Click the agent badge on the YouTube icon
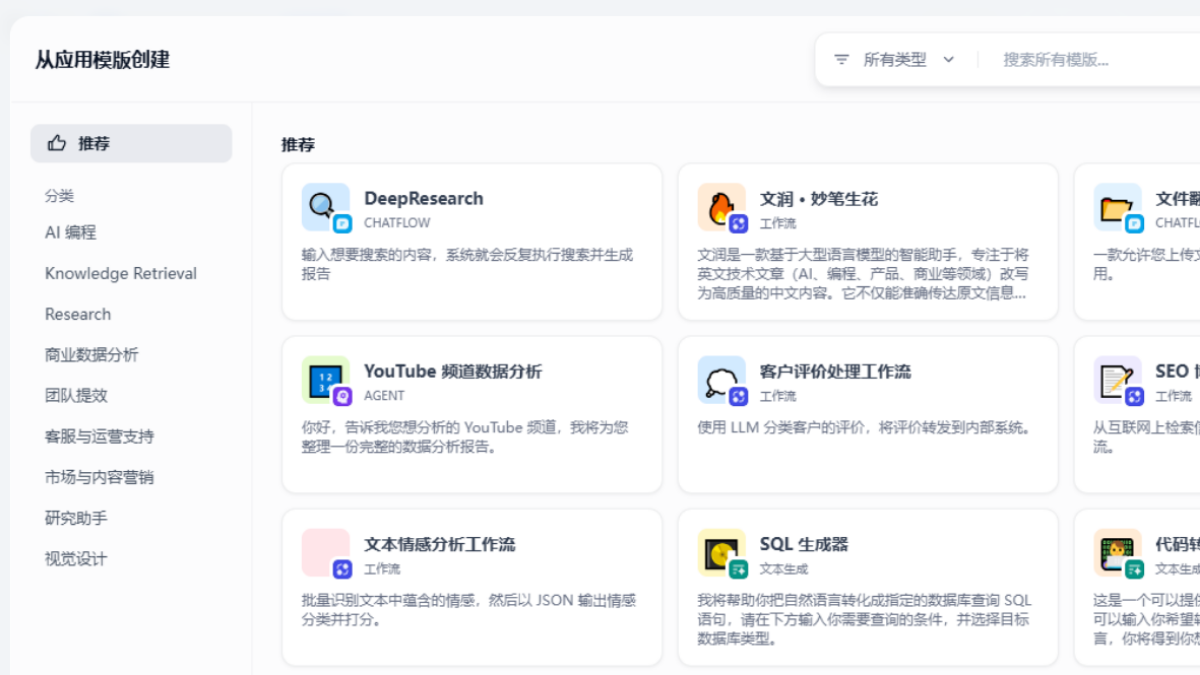 [342, 397]
